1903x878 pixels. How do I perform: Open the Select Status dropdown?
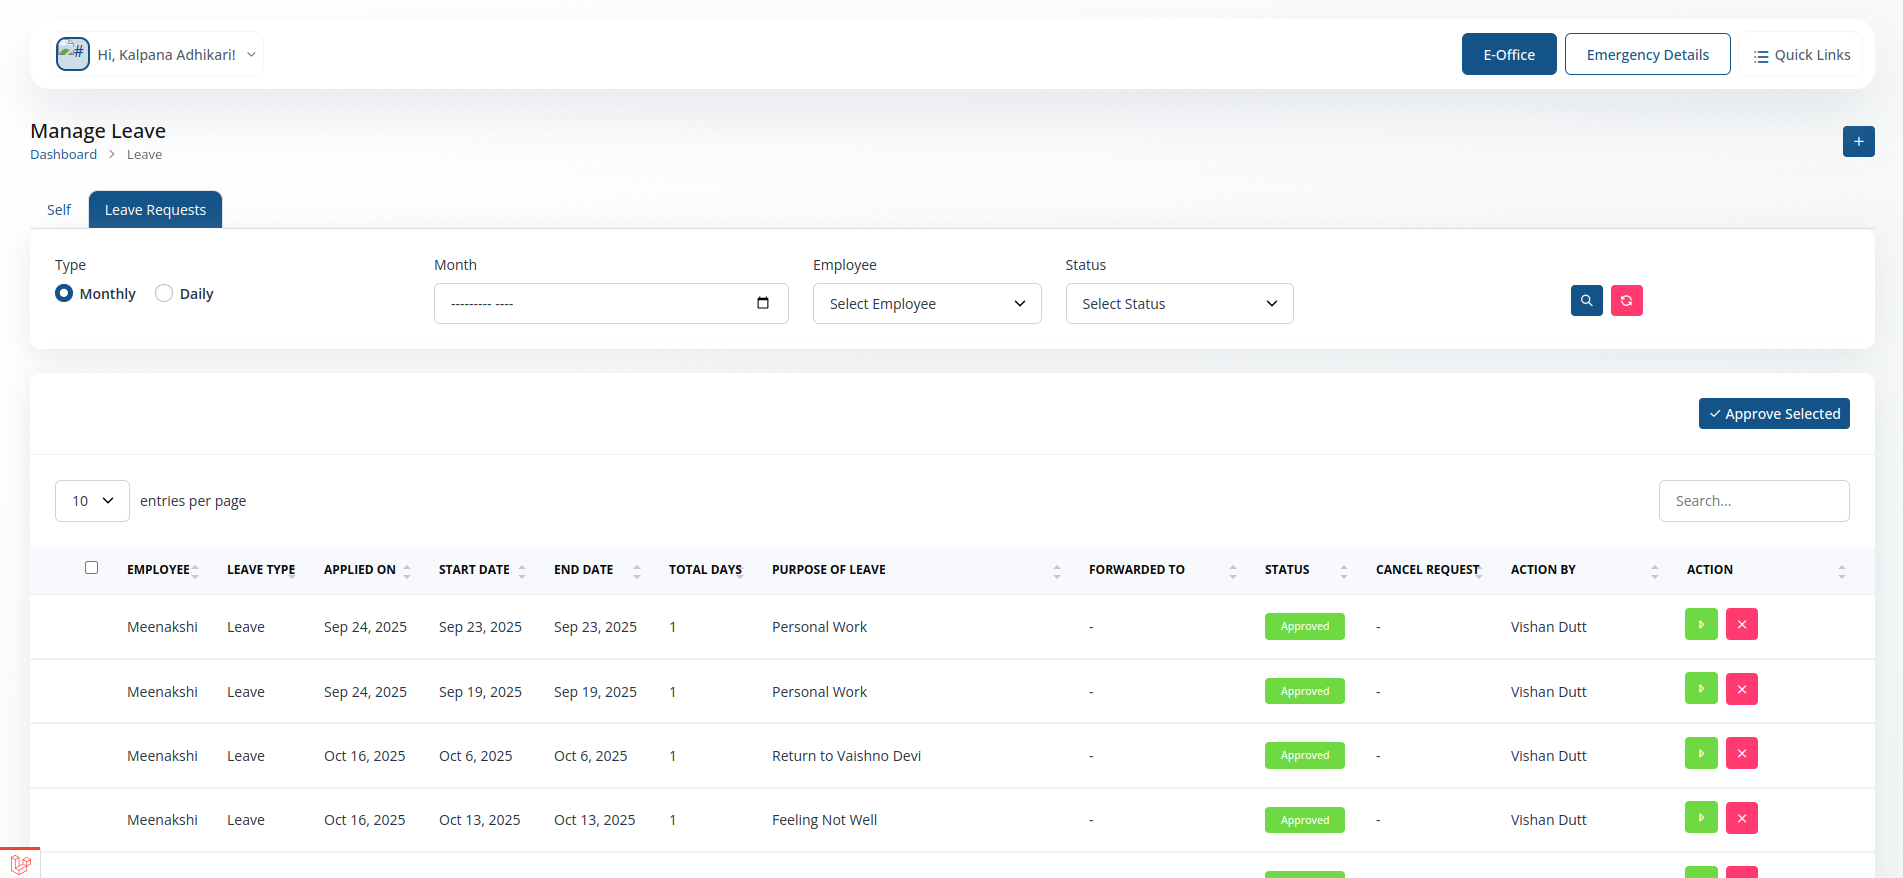(1179, 303)
